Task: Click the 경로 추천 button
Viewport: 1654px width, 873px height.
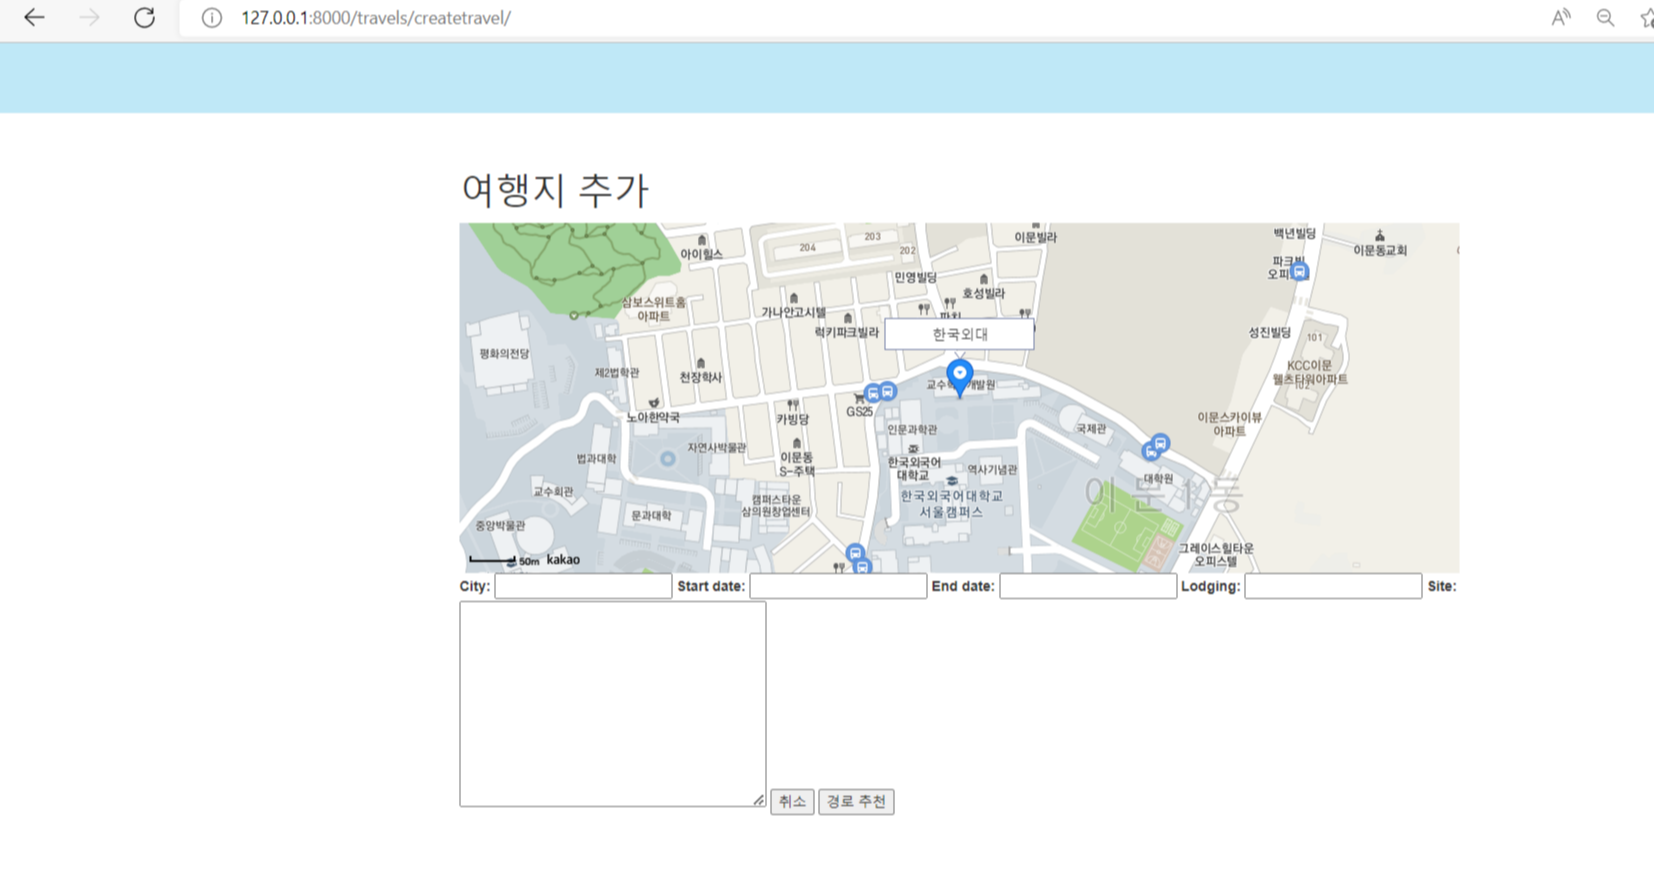Action: click(x=856, y=802)
